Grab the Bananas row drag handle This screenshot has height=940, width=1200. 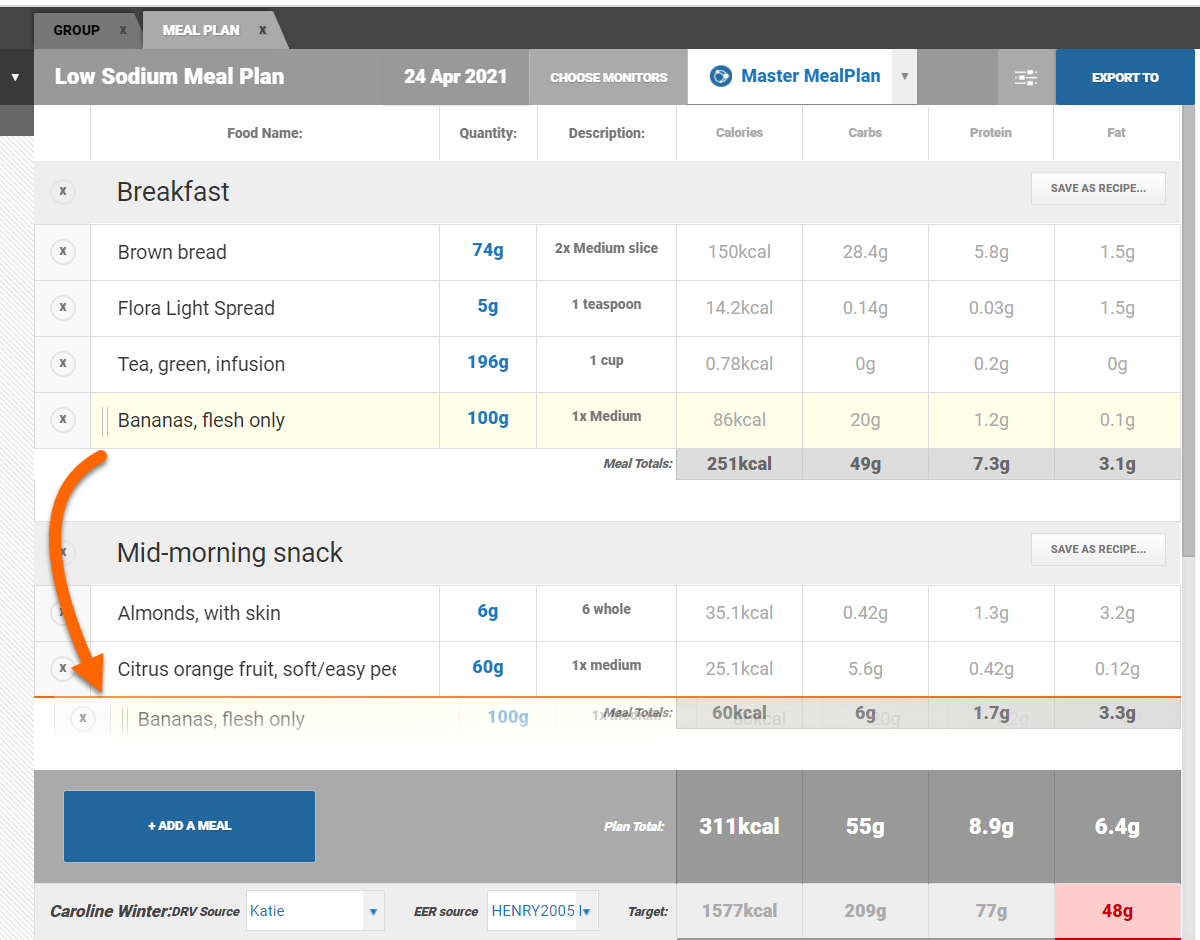tap(105, 421)
